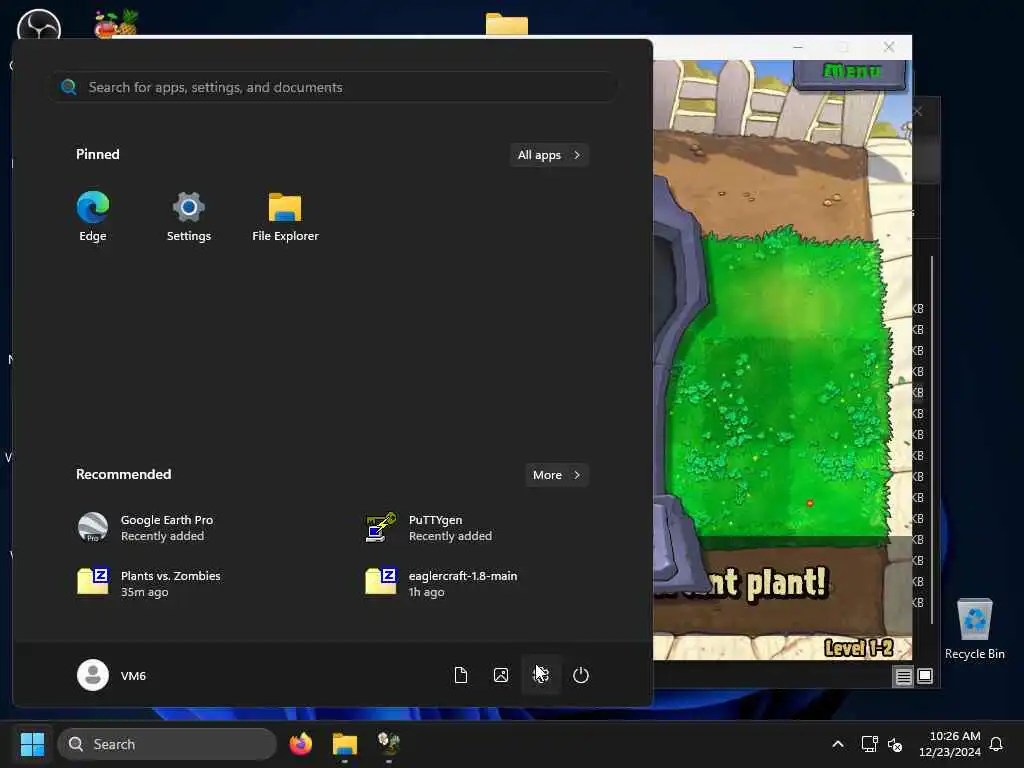Click the network status tray icon
The height and width of the screenshot is (768, 1024).
[869, 744]
